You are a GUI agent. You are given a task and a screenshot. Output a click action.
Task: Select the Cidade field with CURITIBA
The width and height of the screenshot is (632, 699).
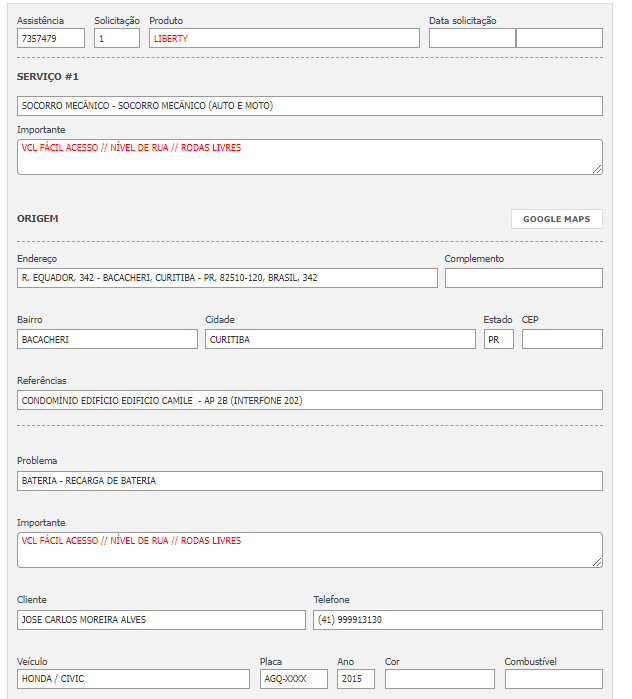(340, 339)
